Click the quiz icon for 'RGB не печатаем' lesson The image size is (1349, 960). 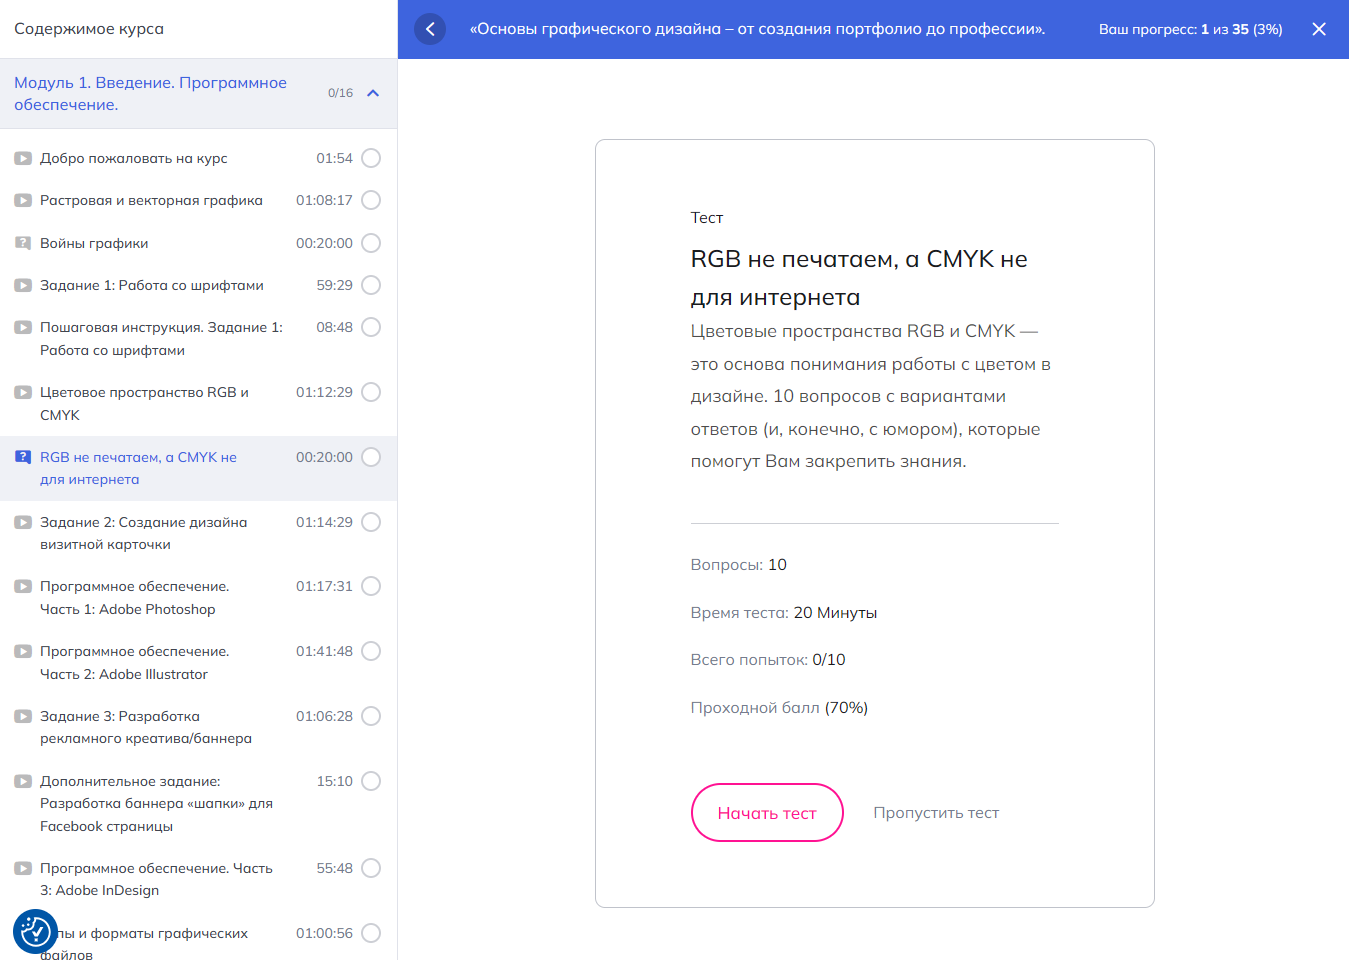point(23,457)
